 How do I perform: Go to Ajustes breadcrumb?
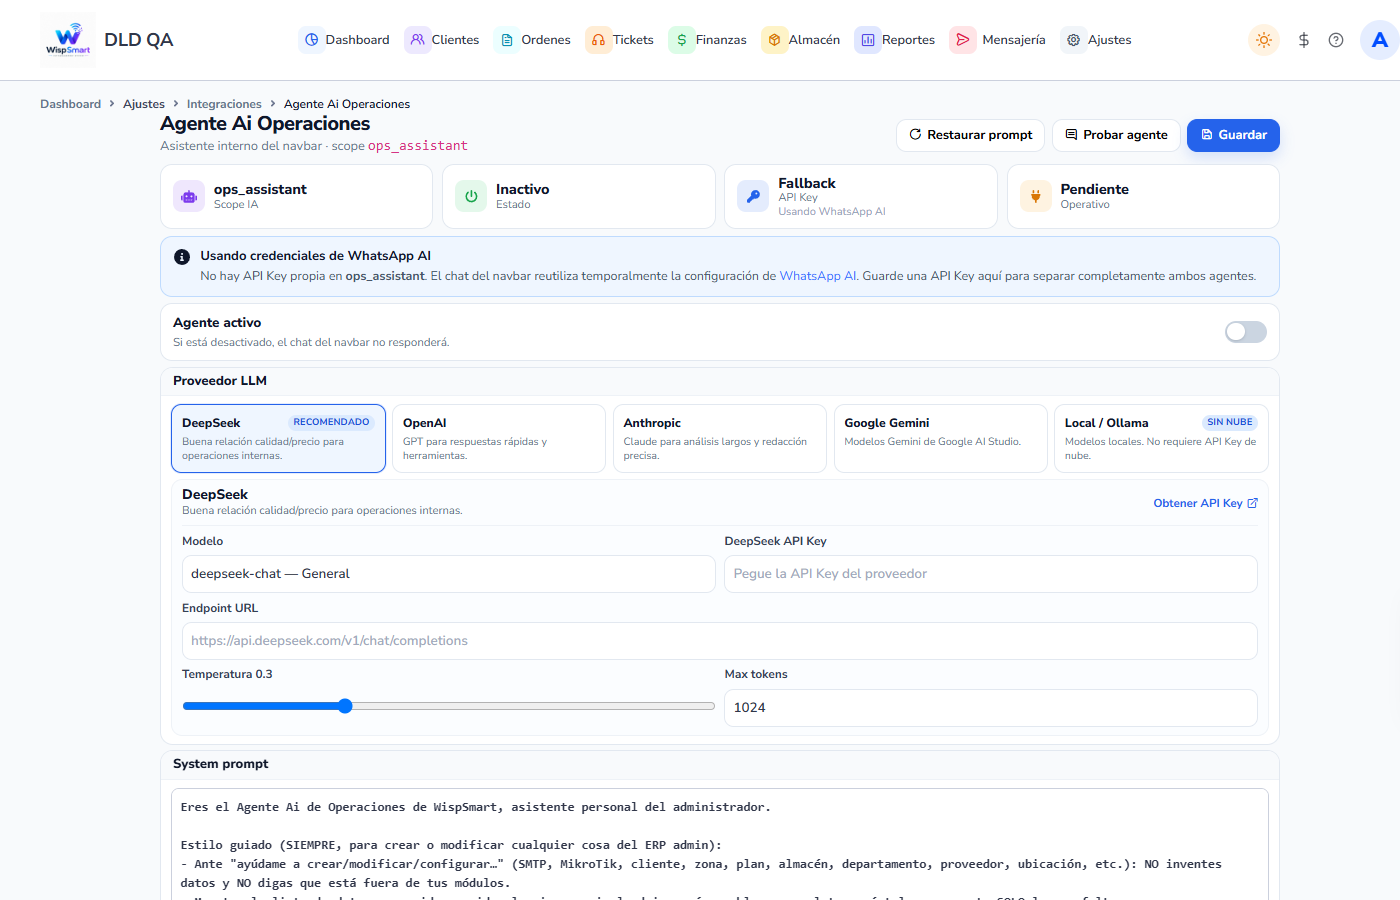pos(144,104)
